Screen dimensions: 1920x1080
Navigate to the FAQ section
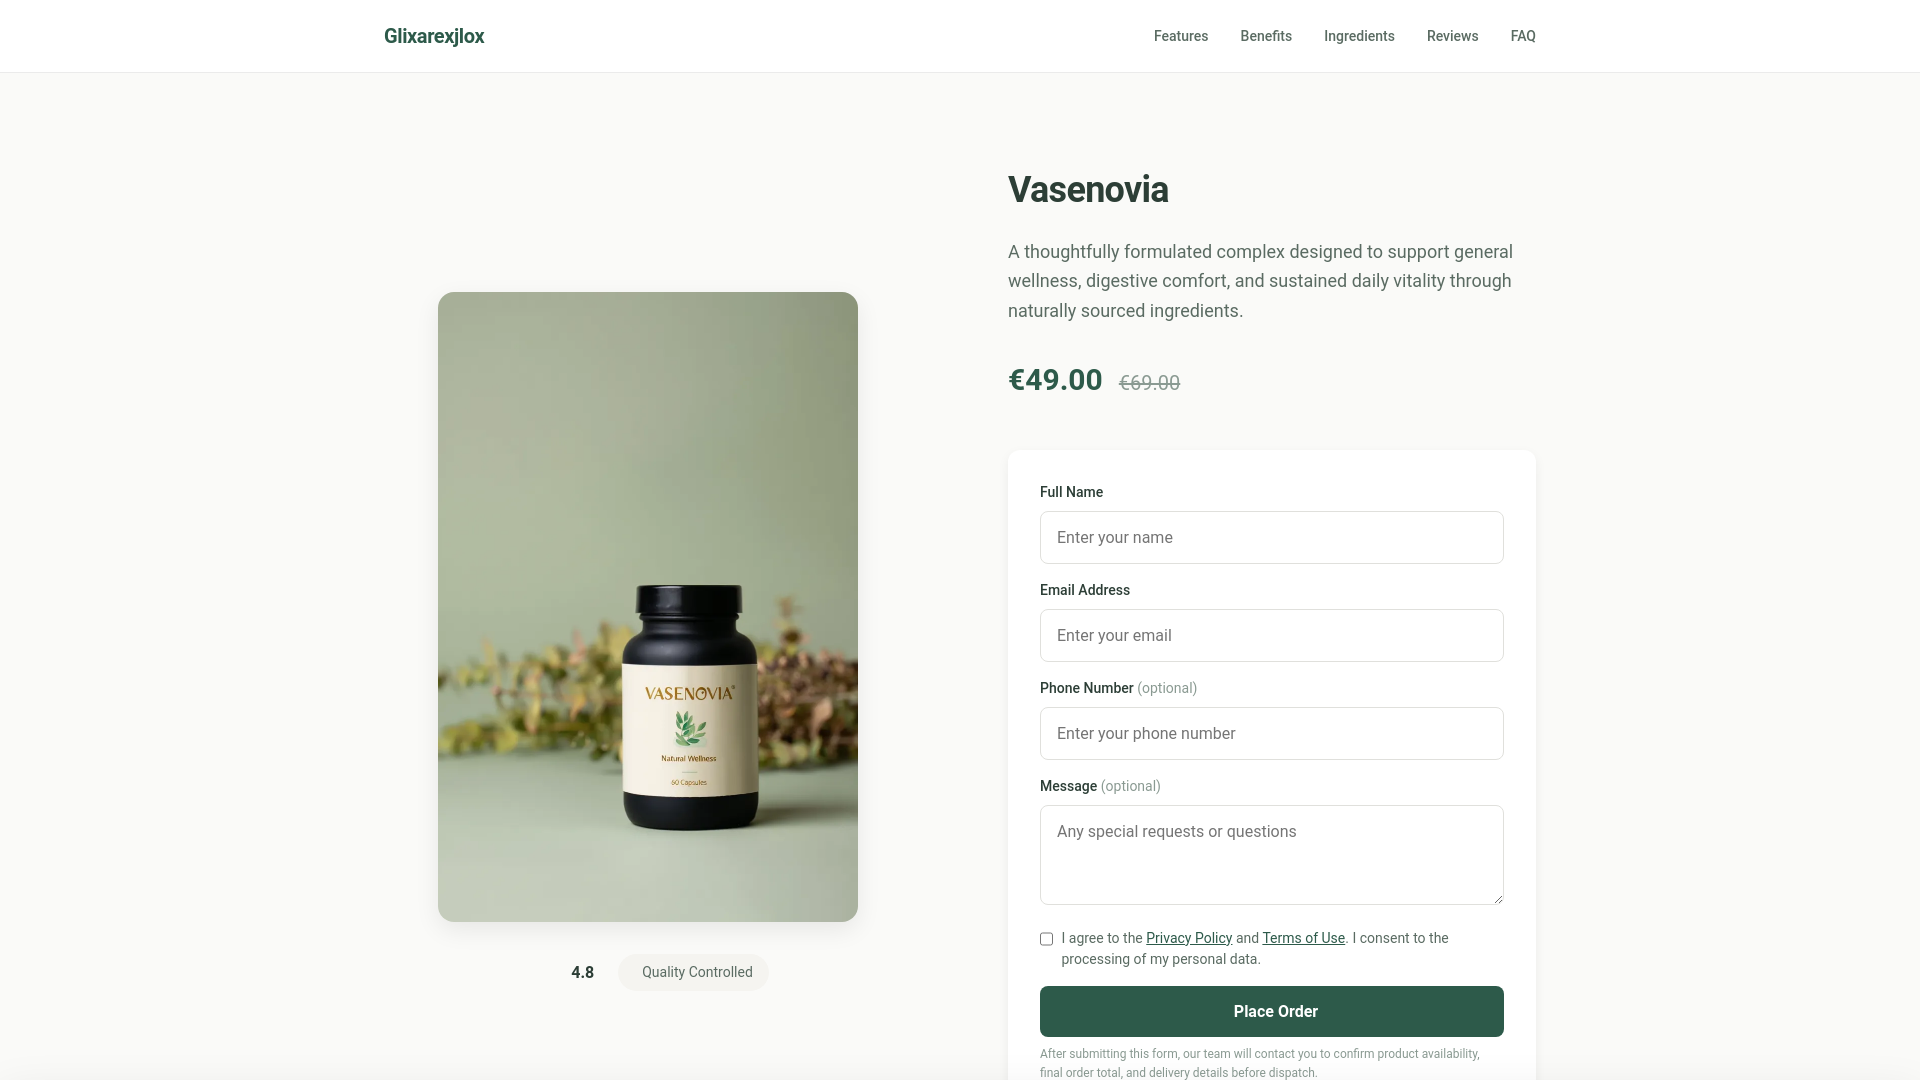click(x=1523, y=36)
